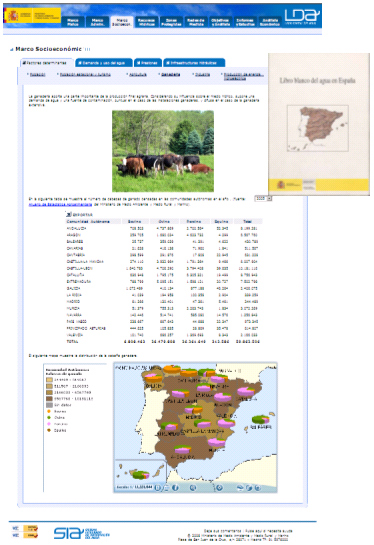Viewport: 374px width, 545px height.
Task: Click the pie chart over Madrid on map
Action: point(193,409)
